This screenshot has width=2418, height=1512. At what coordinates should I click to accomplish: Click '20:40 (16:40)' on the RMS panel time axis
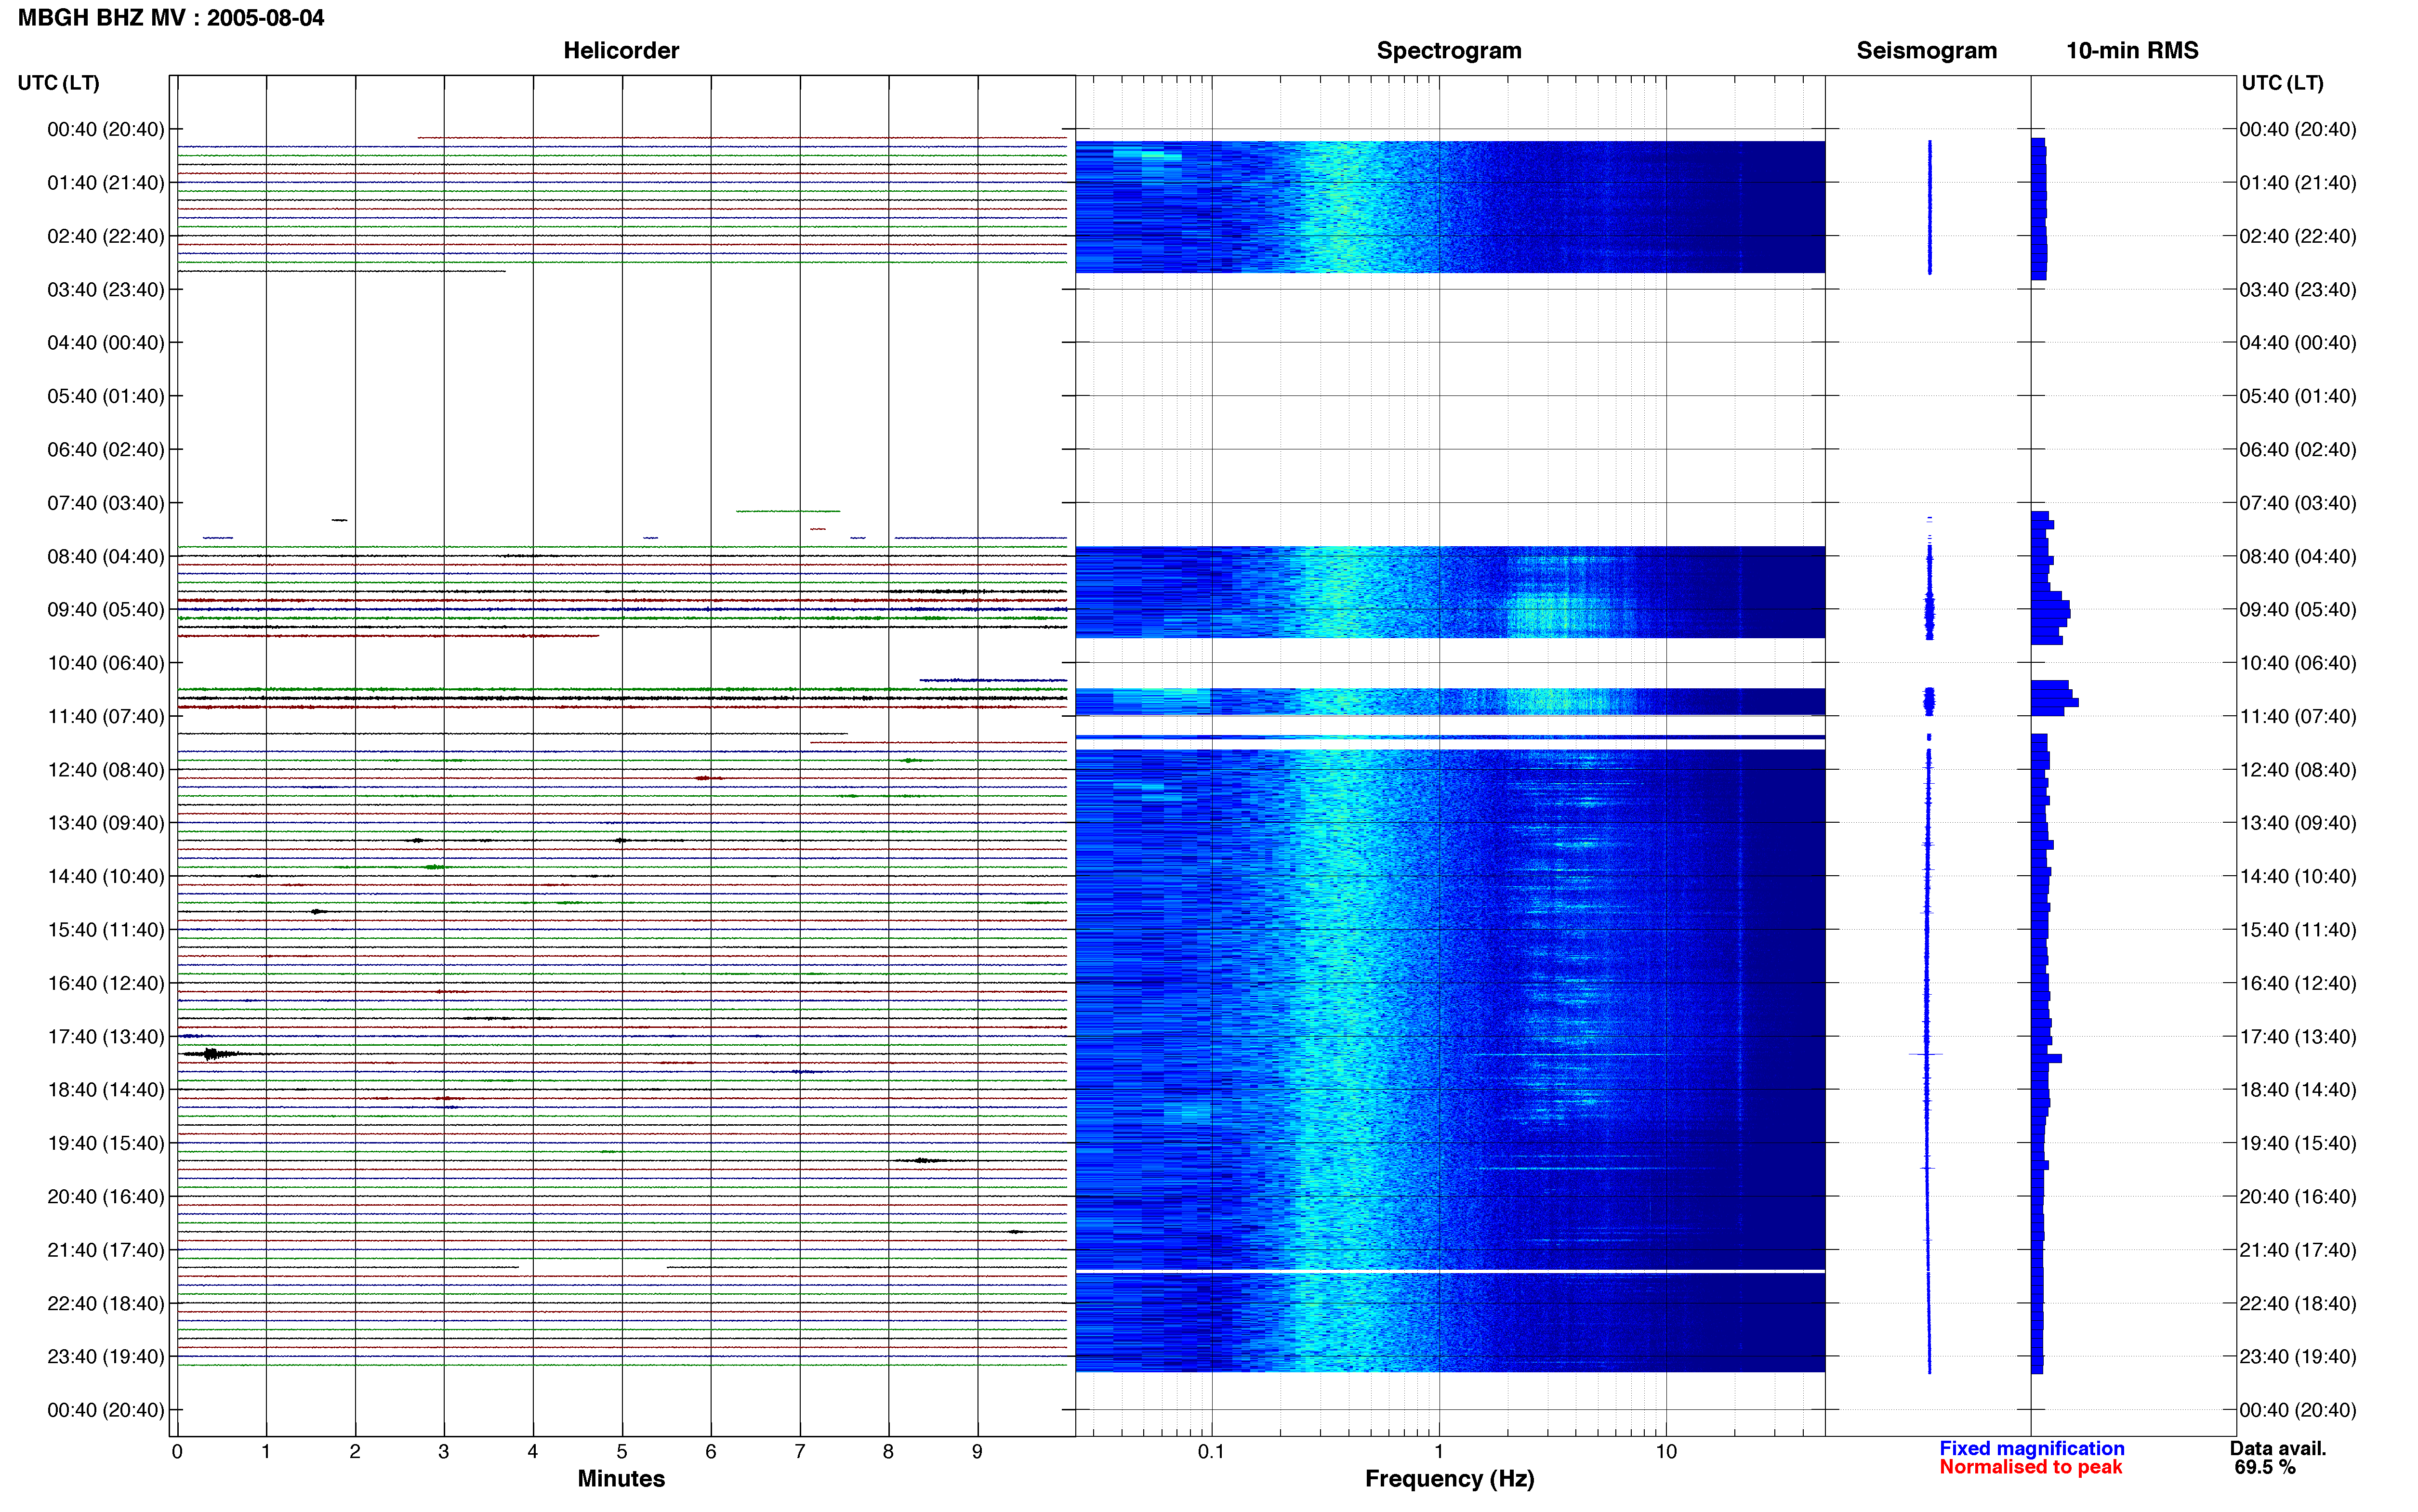click(2298, 1197)
